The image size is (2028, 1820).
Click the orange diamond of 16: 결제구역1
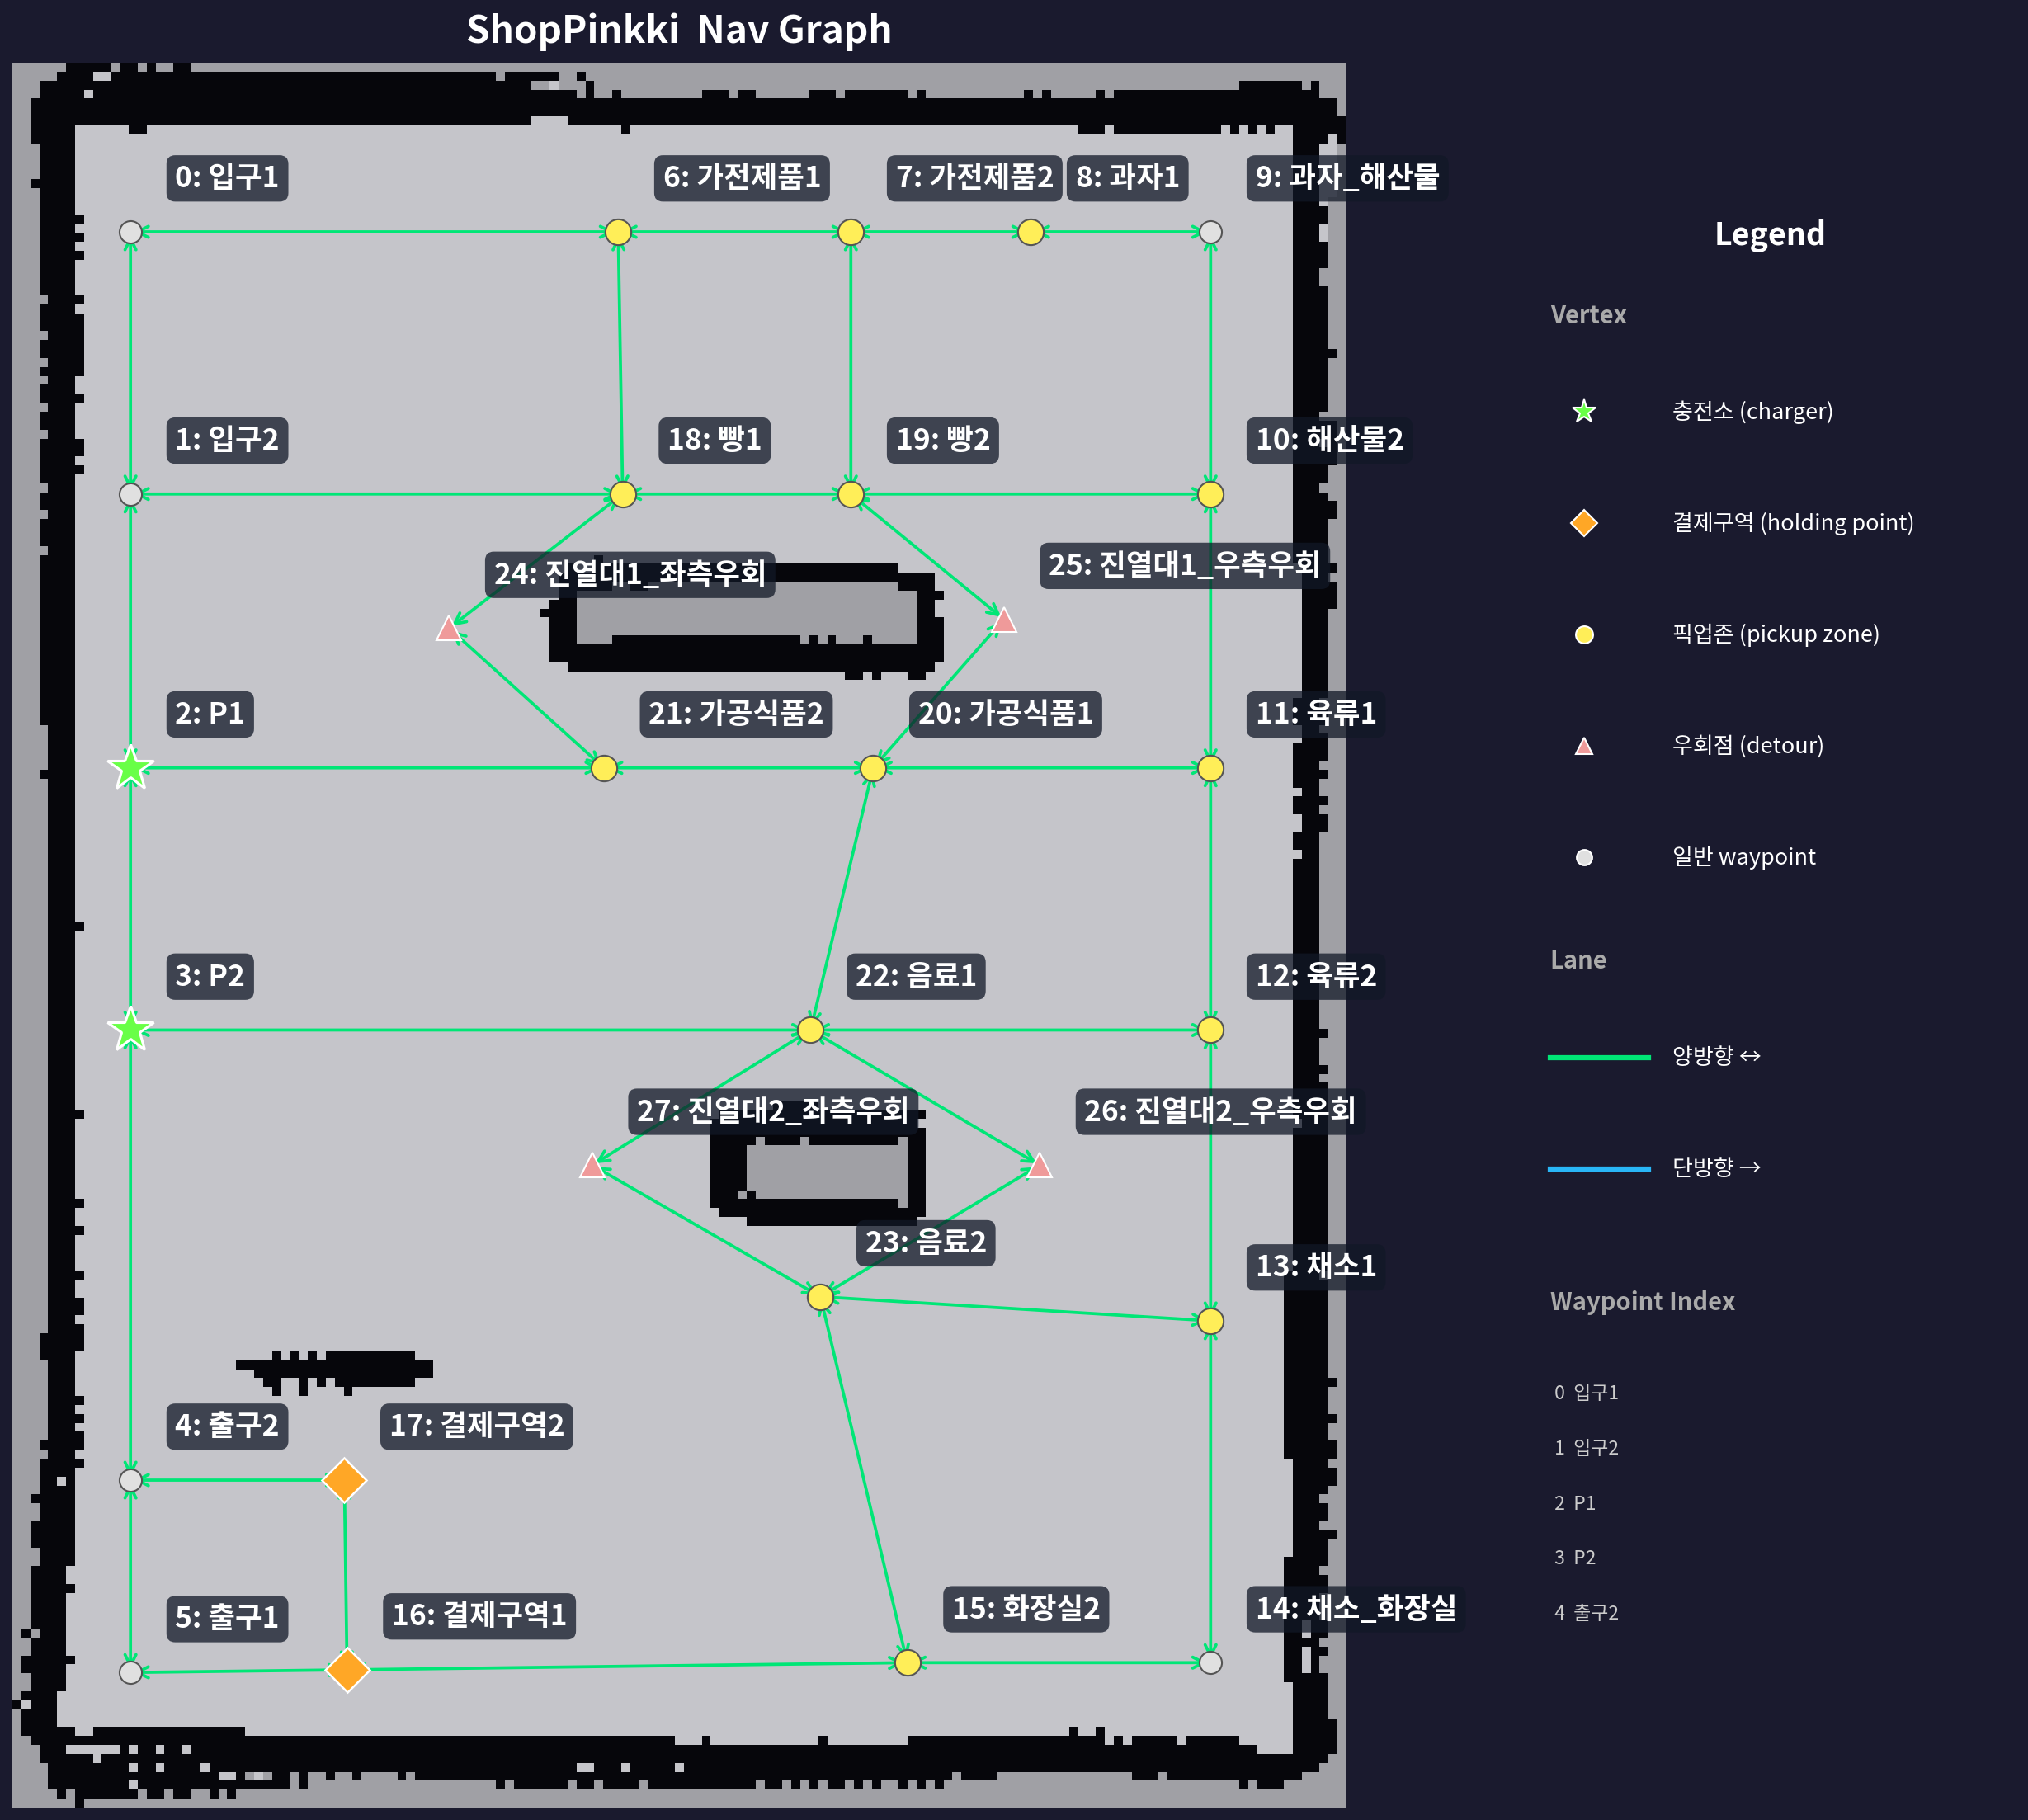pyautogui.click(x=348, y=1670)
